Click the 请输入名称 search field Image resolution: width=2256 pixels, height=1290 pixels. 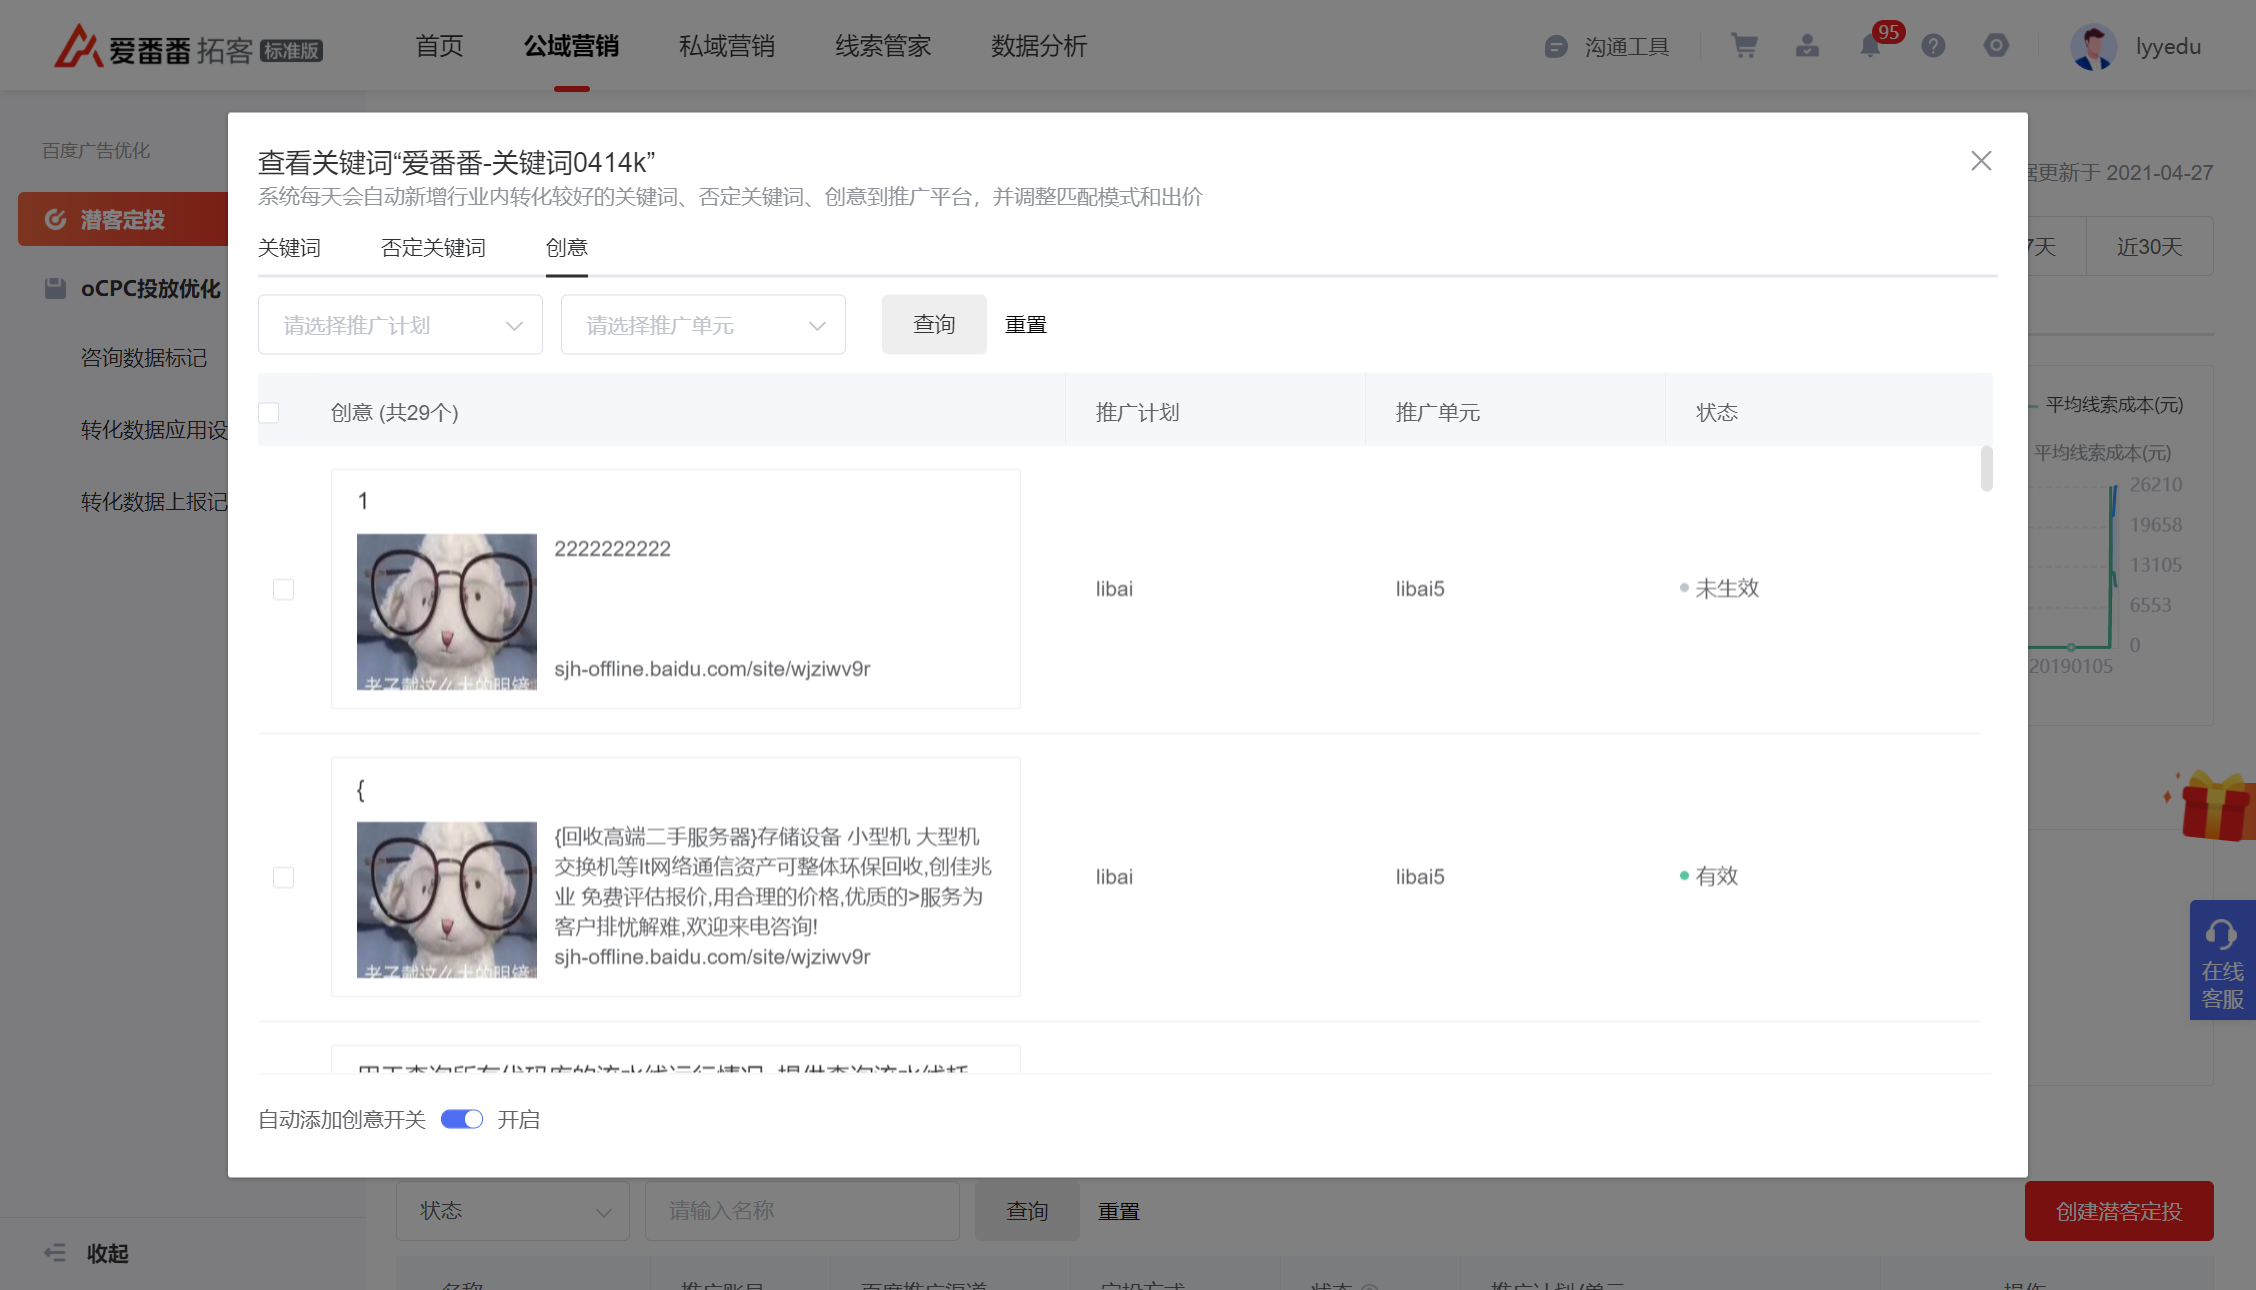(x=803, y=1211)
